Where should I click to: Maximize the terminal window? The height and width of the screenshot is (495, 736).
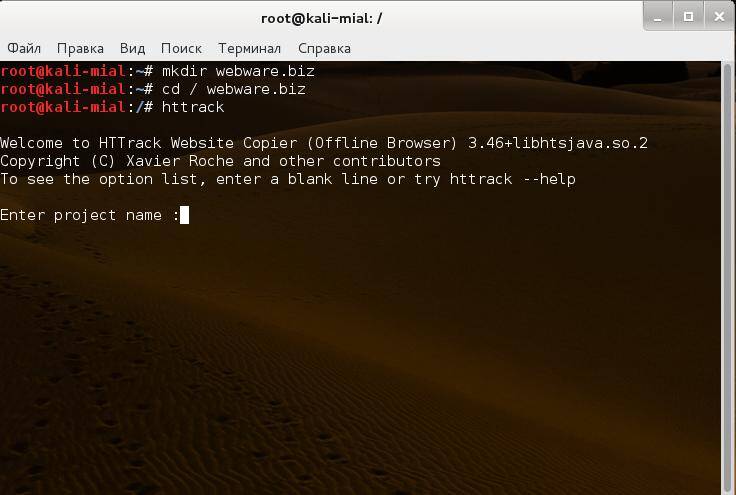[688, 17]
